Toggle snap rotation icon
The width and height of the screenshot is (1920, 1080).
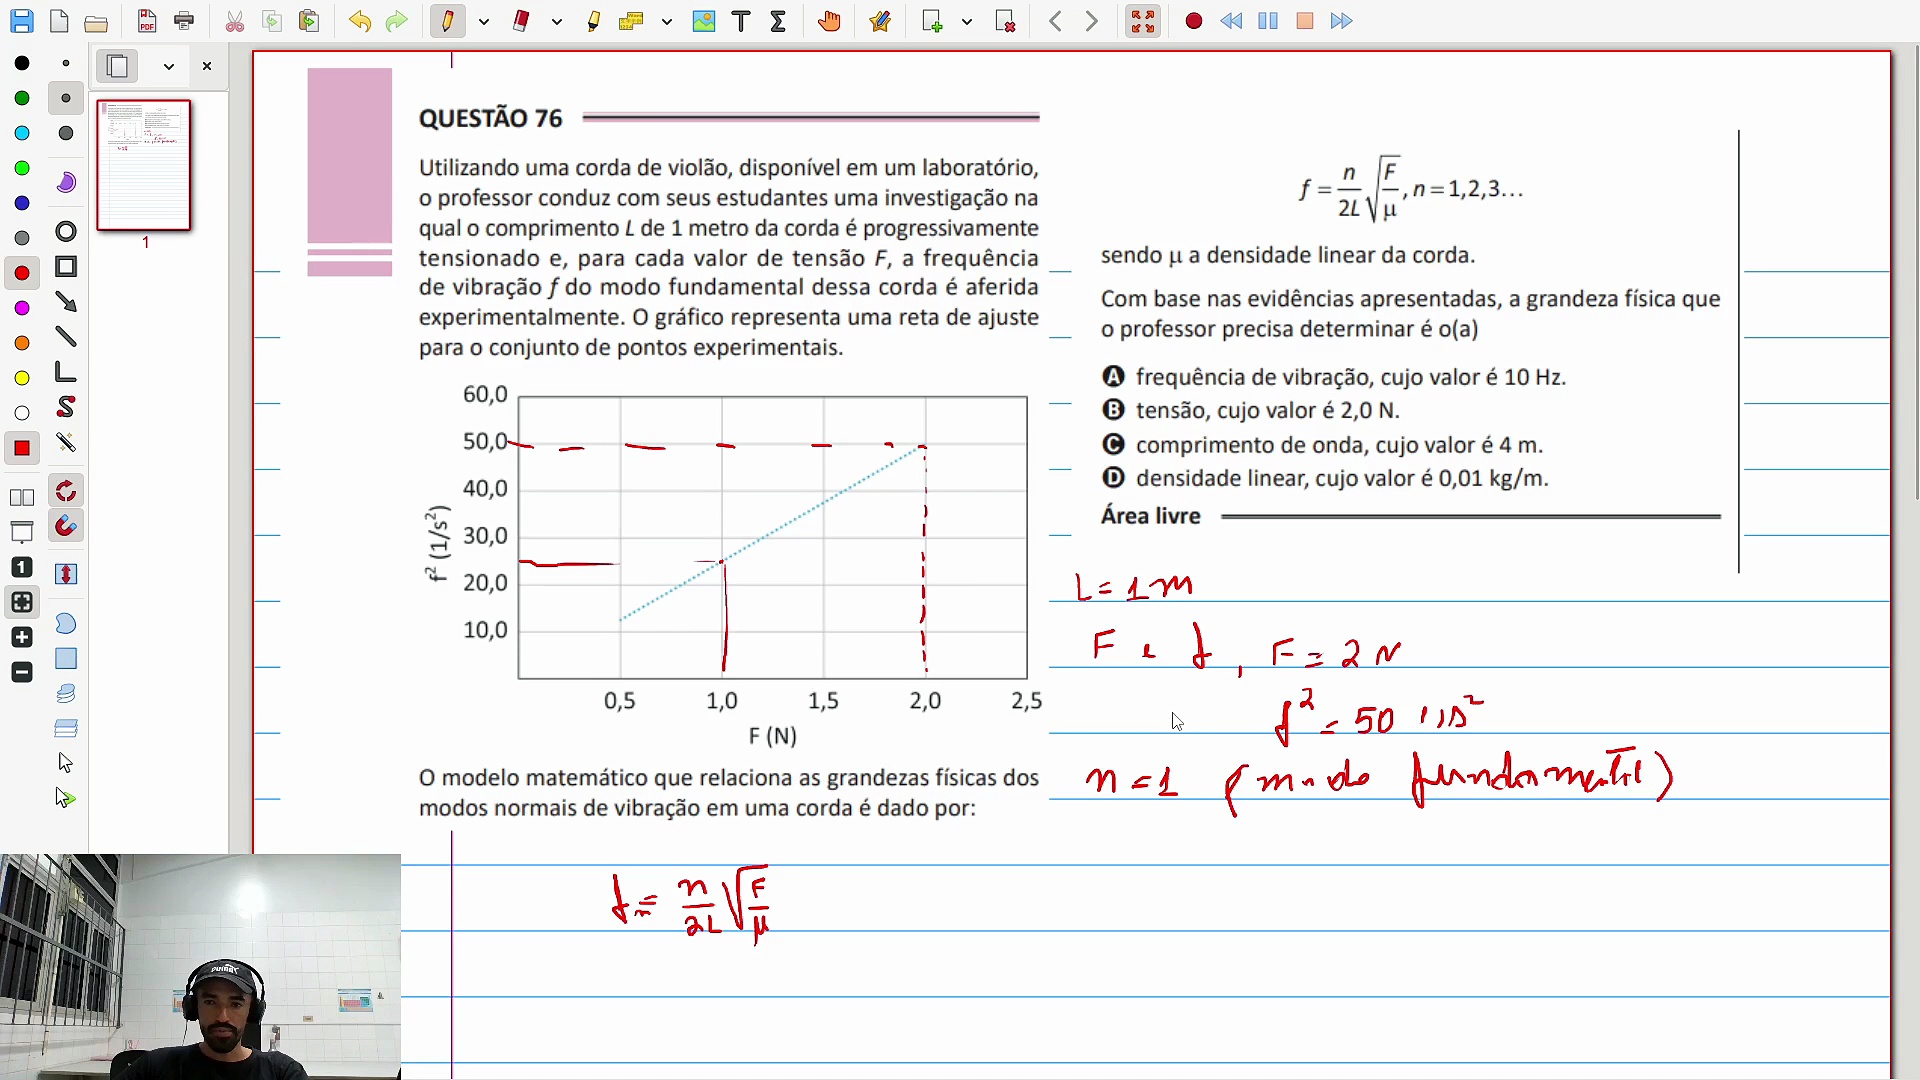66,491
